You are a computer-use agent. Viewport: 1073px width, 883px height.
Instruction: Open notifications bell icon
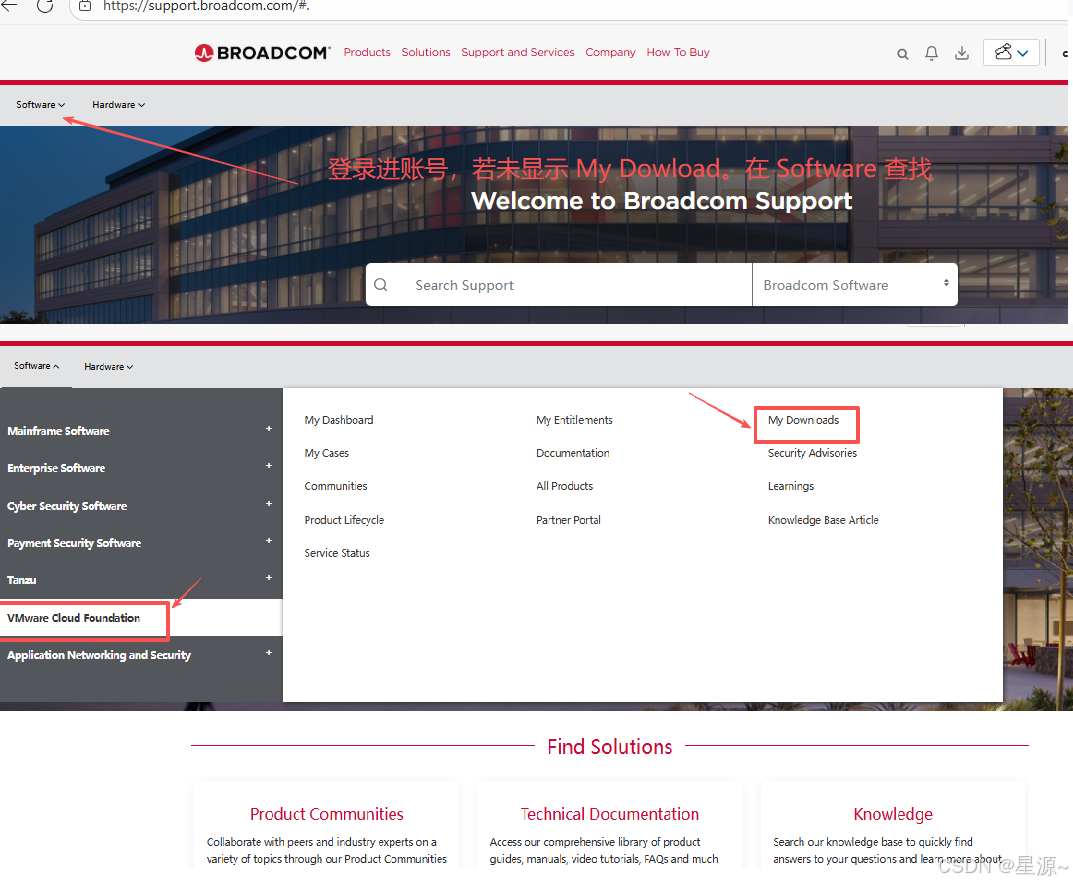tap(931, 53)
